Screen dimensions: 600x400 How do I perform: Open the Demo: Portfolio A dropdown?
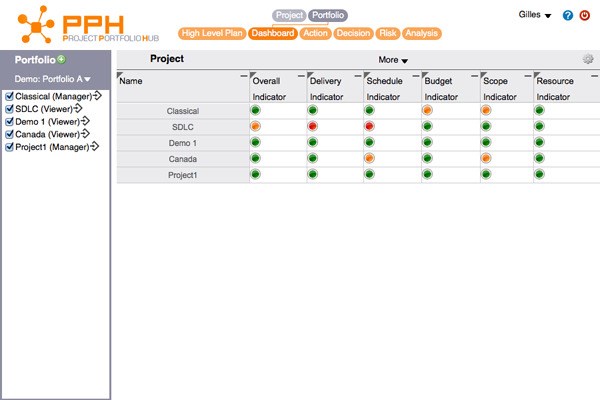point(52,79)
